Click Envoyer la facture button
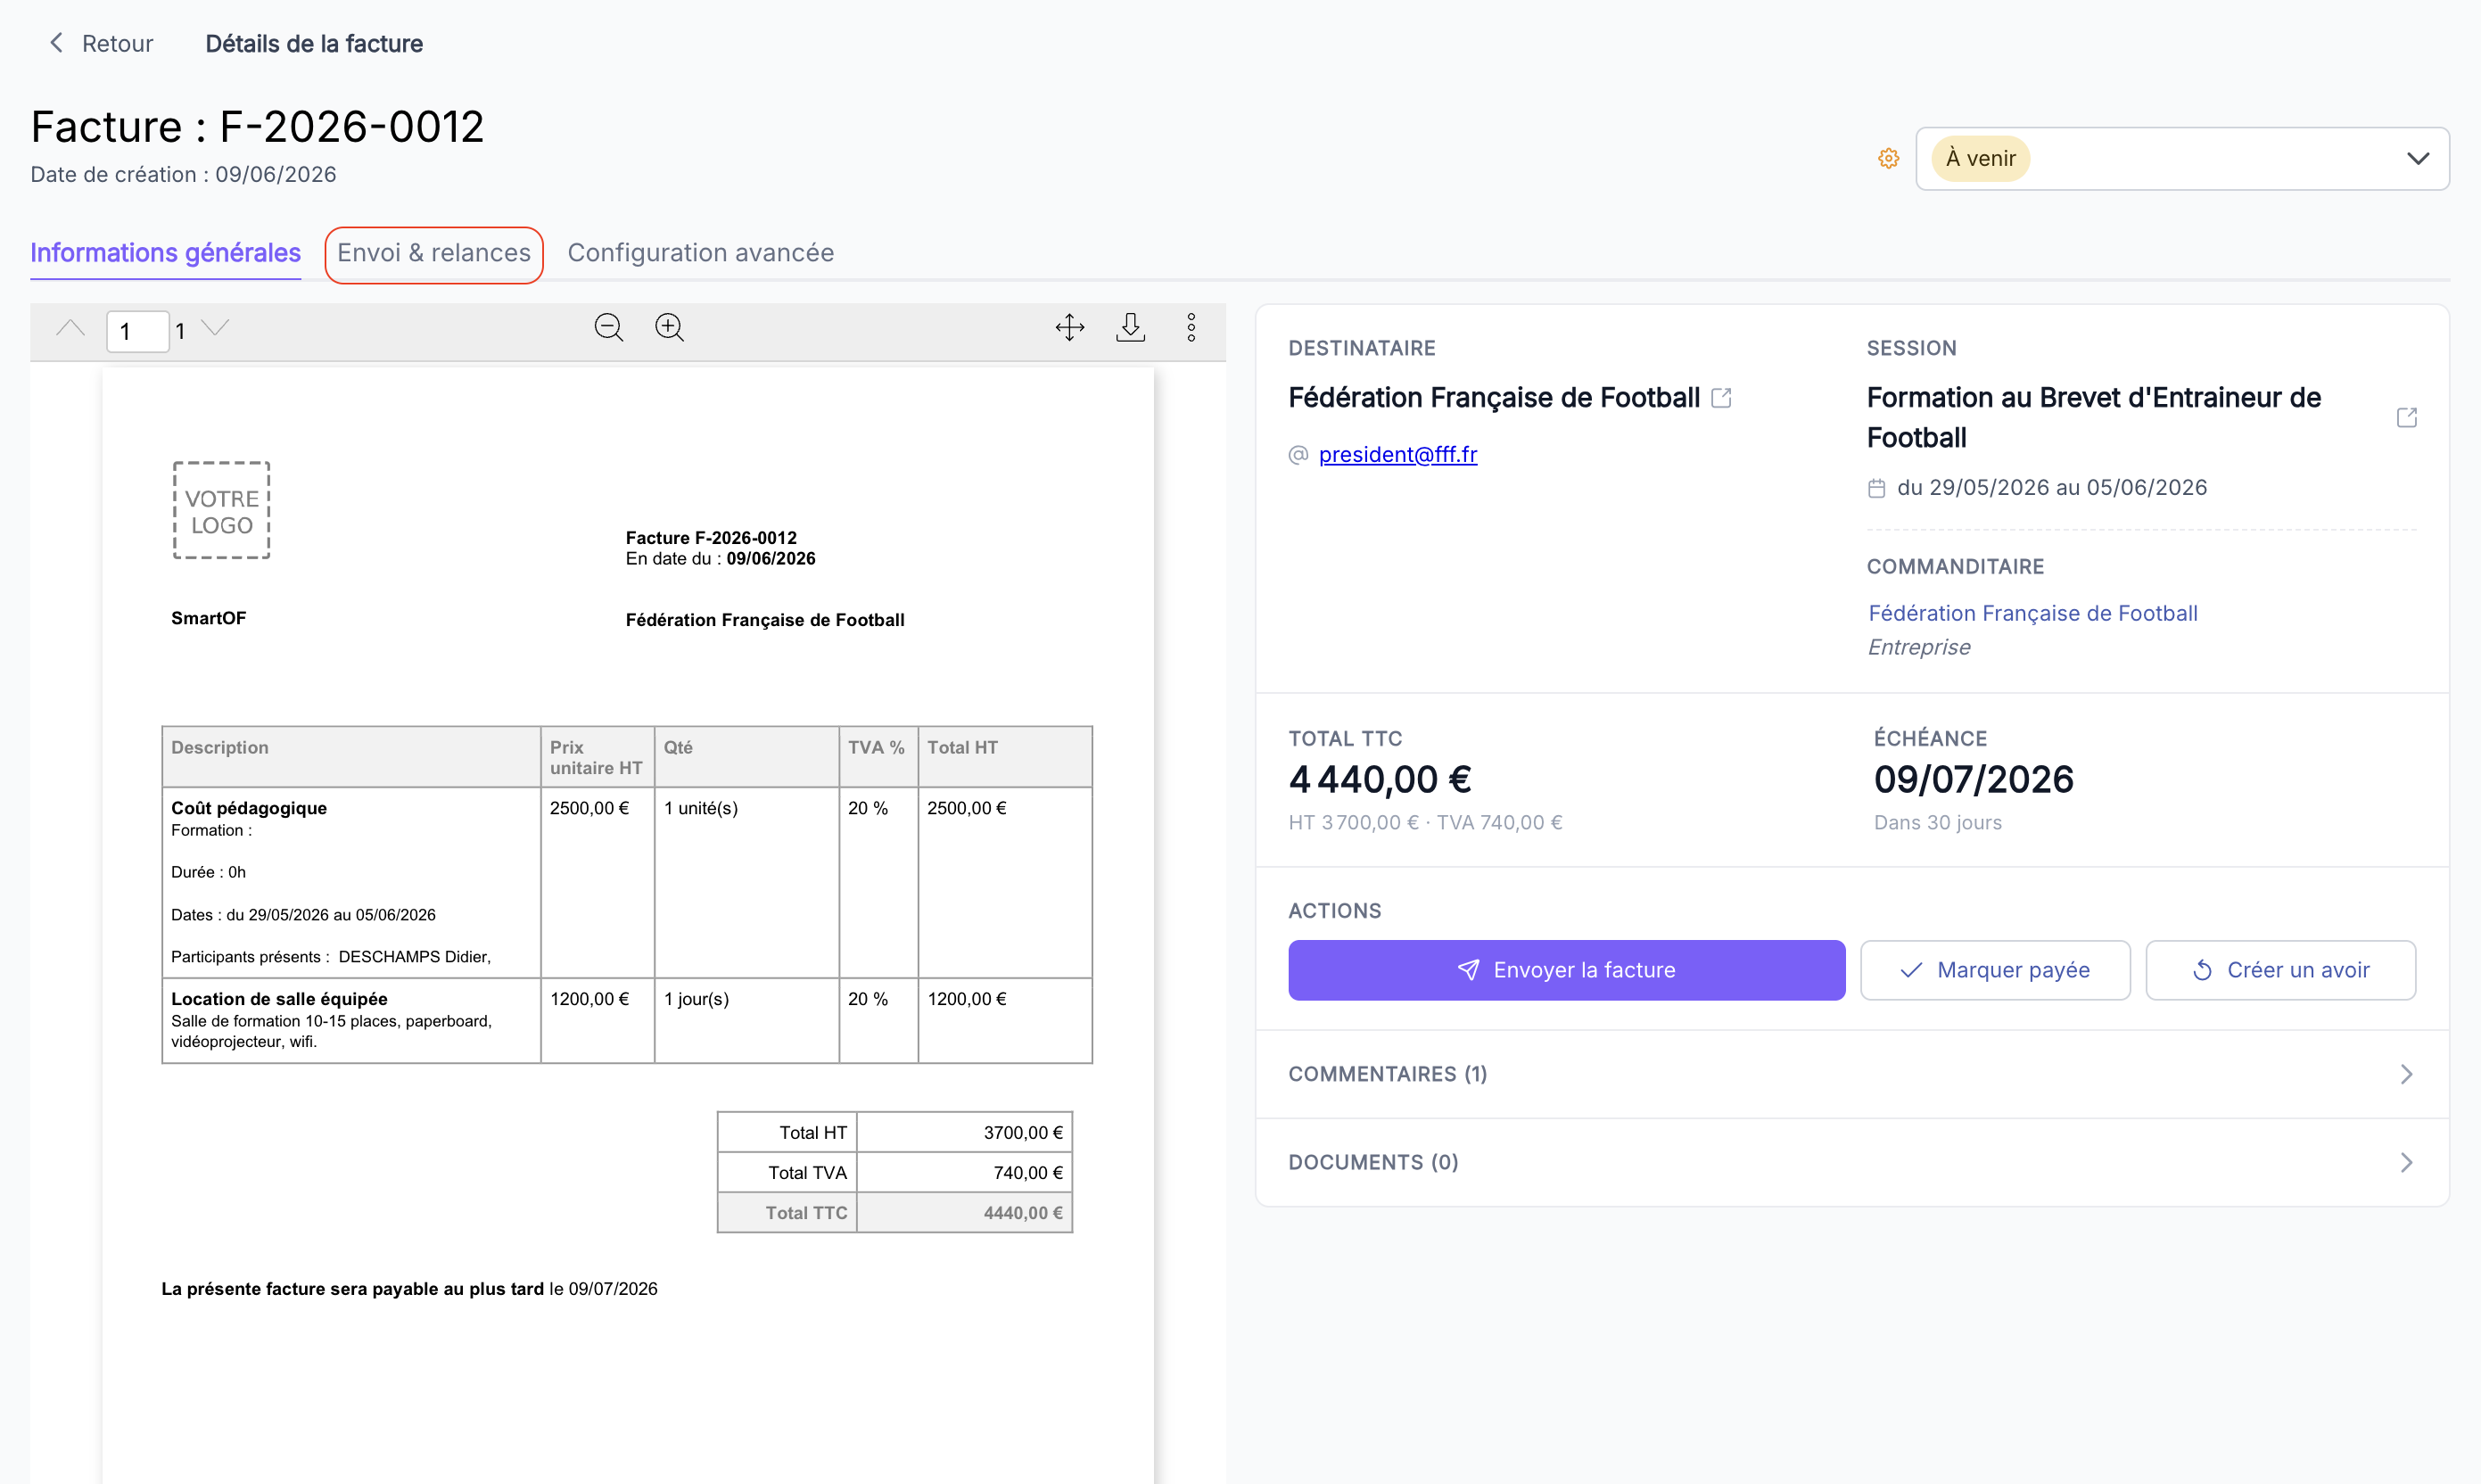Image resolution: width=2481 pixels, height=1484 pixels. [1566, 970]
